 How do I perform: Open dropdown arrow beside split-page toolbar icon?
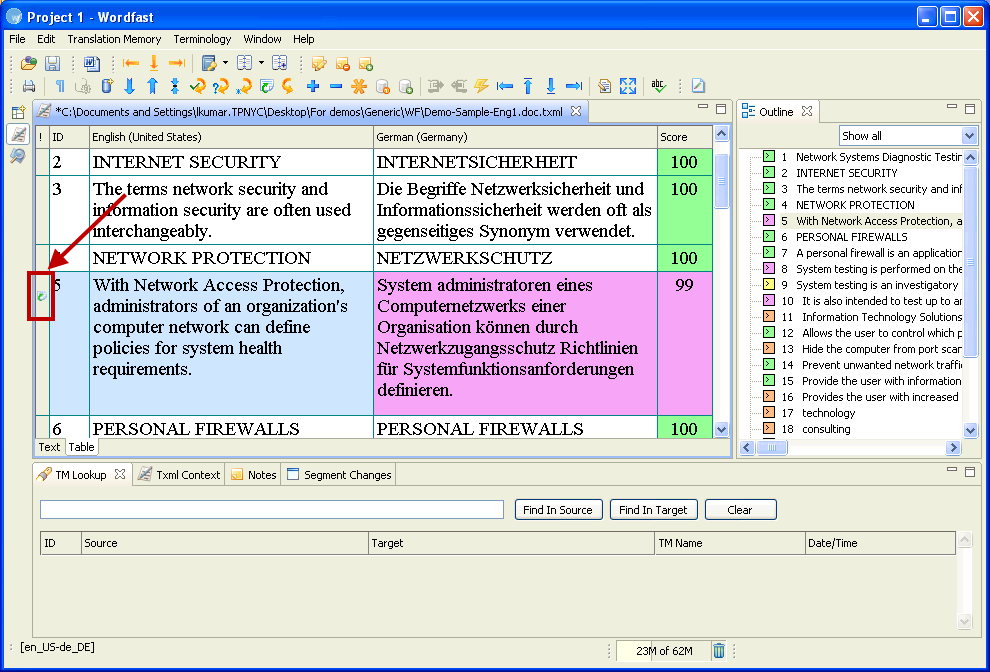click(x=261, y=63)
